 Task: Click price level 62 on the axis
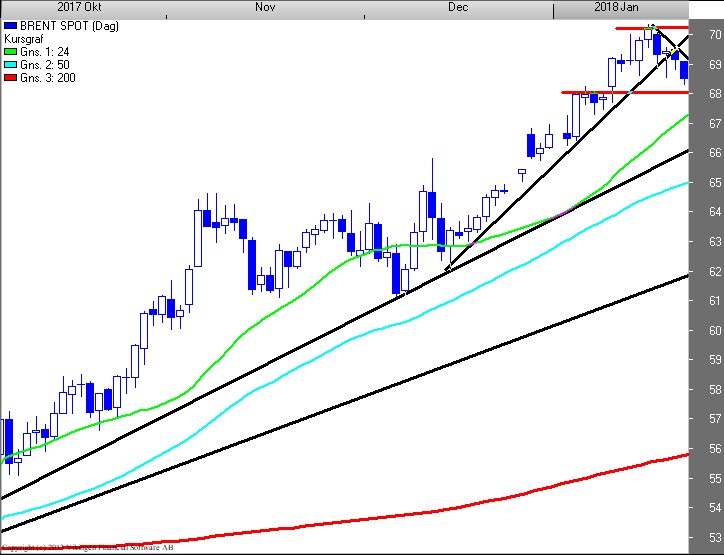715,271
